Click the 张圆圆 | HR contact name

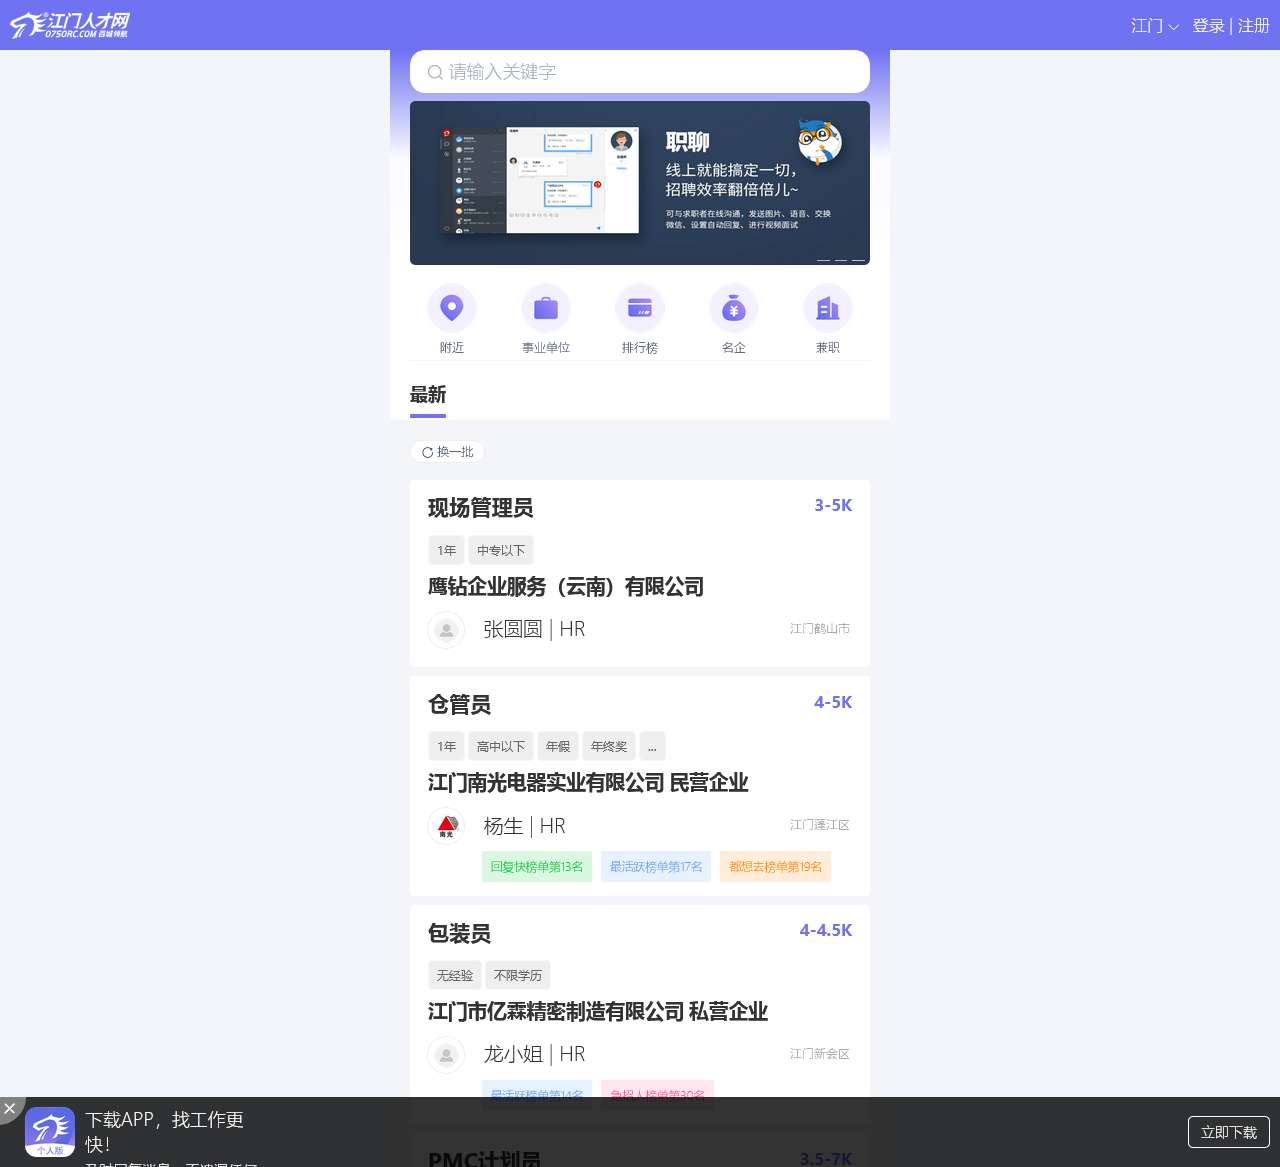click(534, 629)
